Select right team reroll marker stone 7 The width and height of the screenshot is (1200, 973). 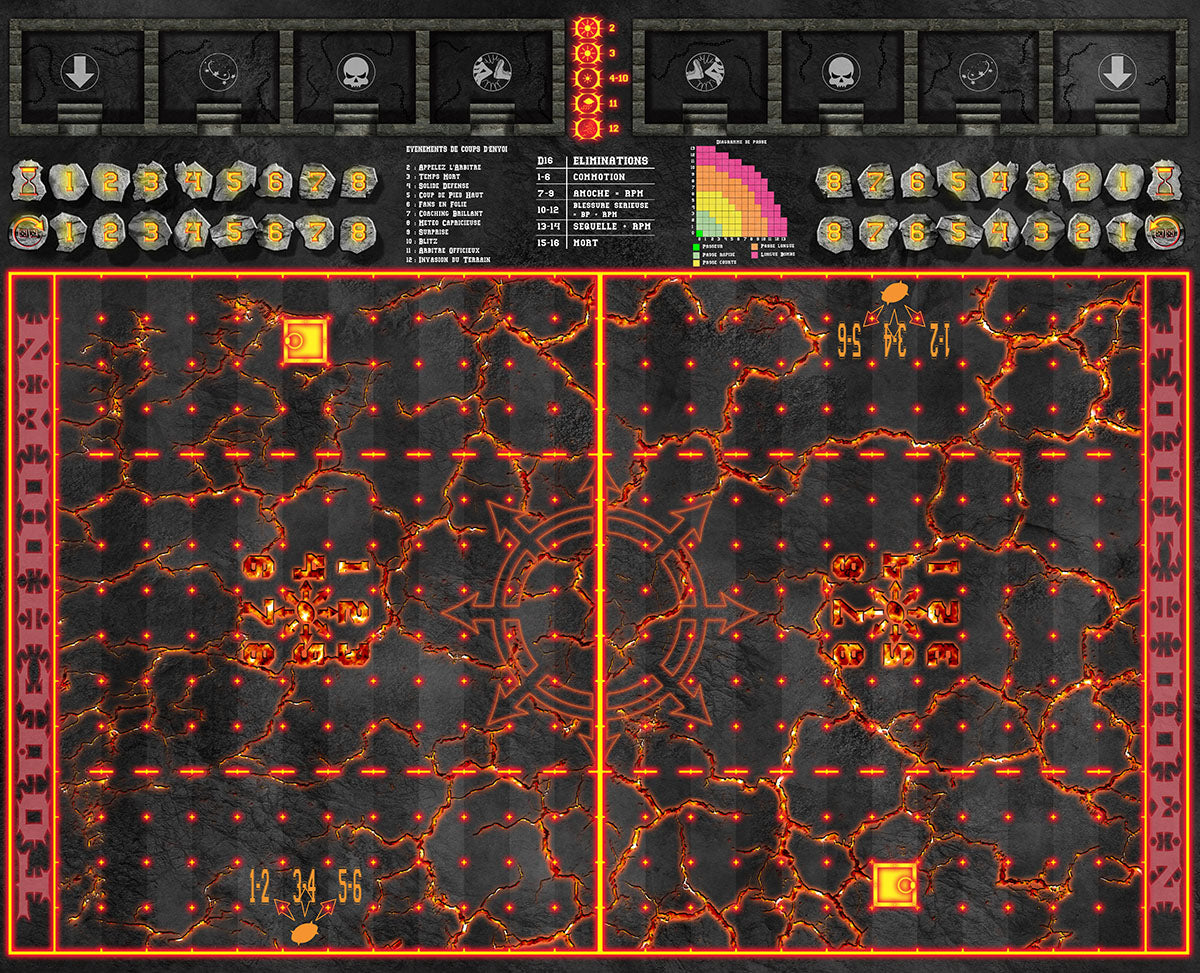point(877,233)
